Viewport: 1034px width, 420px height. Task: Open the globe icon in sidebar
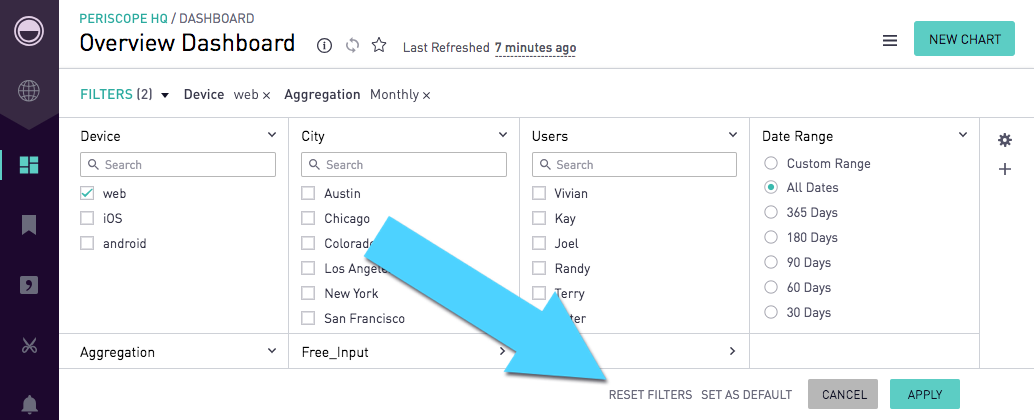pyautogui.click(x=29, y=91)
